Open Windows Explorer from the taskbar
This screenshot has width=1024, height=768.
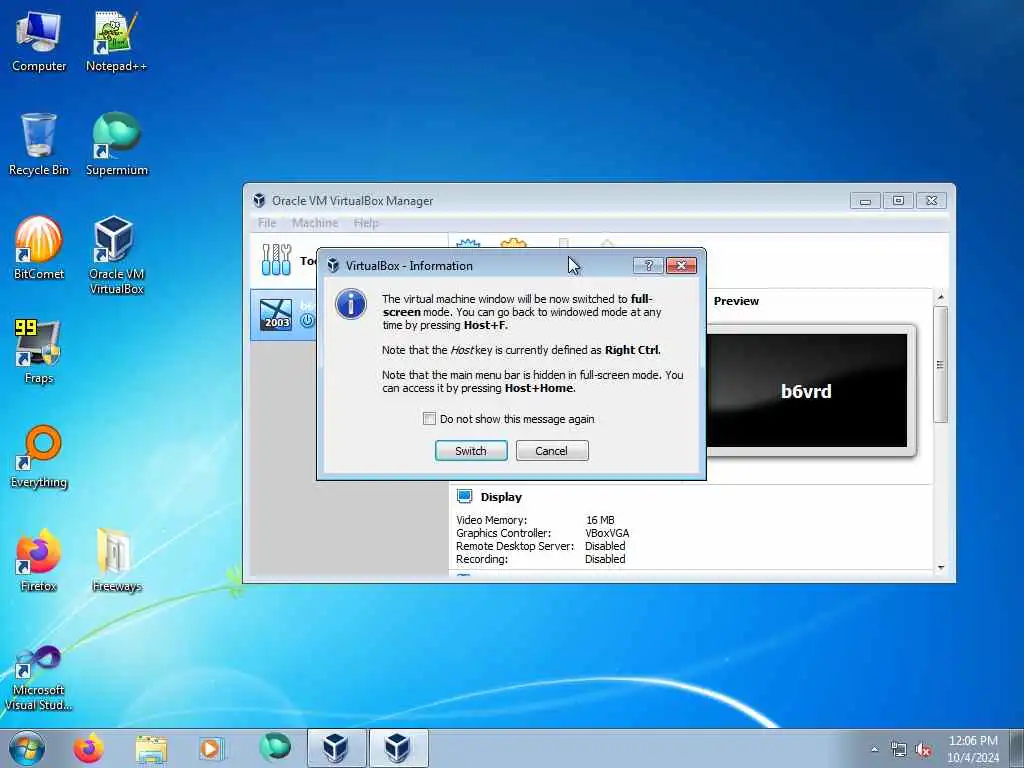[x=151, y=748]
